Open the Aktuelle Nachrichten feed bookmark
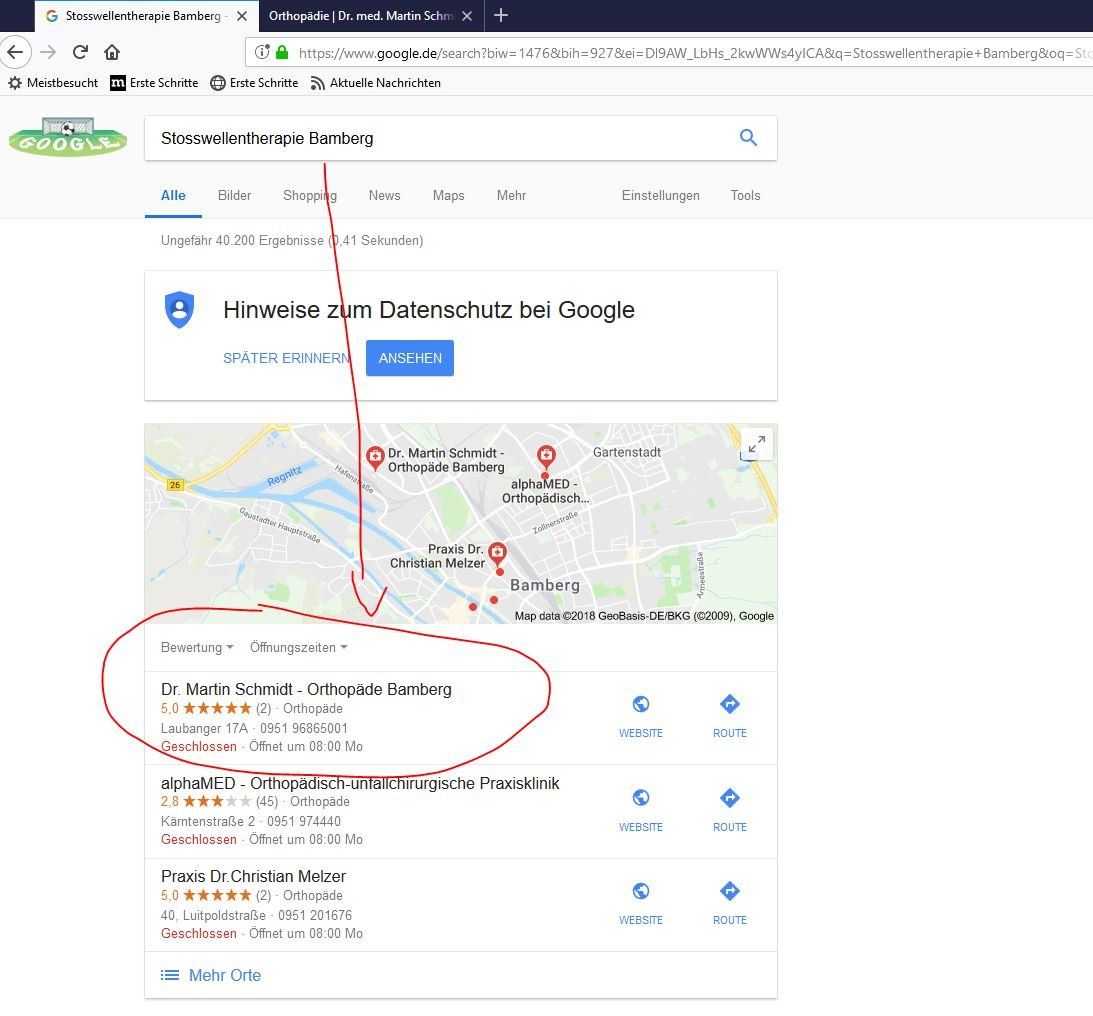 (376, 83)
